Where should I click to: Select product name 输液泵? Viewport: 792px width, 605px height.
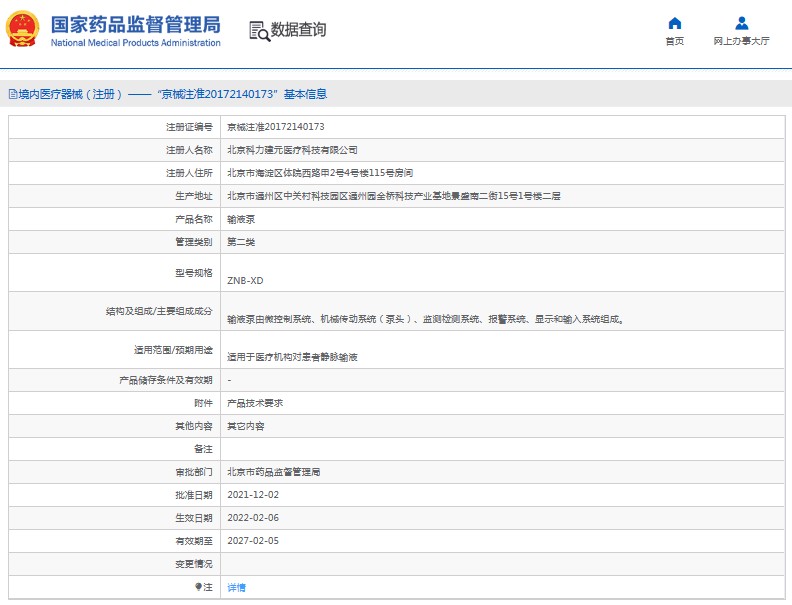coord(241,219)
